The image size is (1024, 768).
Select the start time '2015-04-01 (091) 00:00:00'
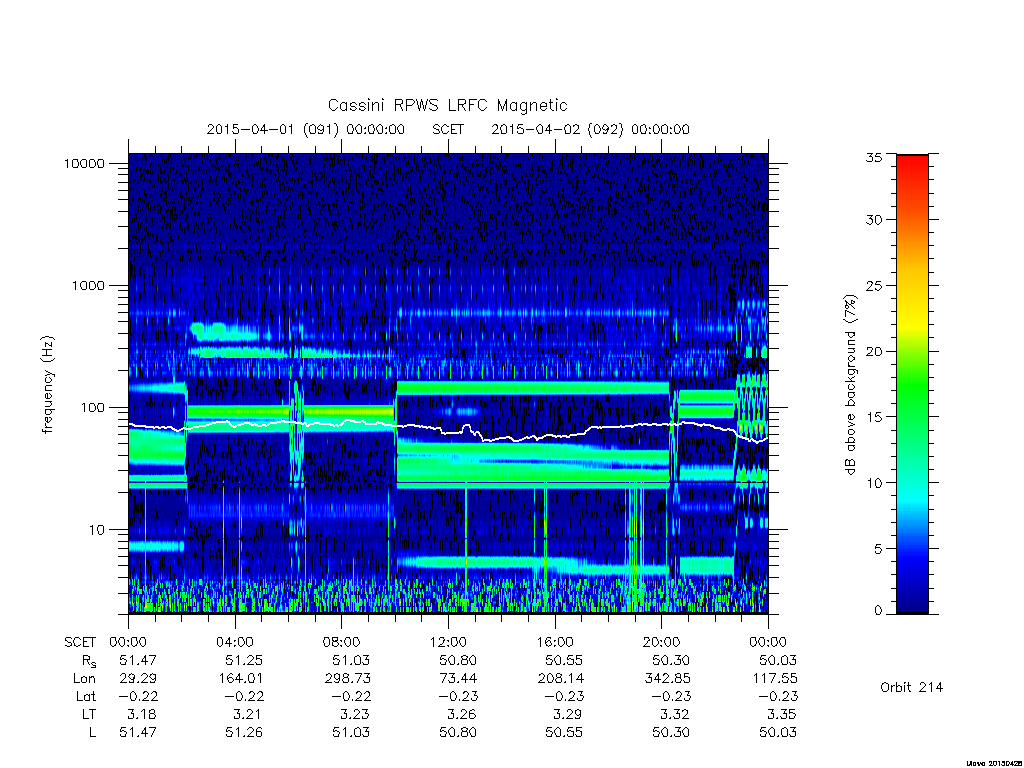pyautogui.click(x=306, y=129)
